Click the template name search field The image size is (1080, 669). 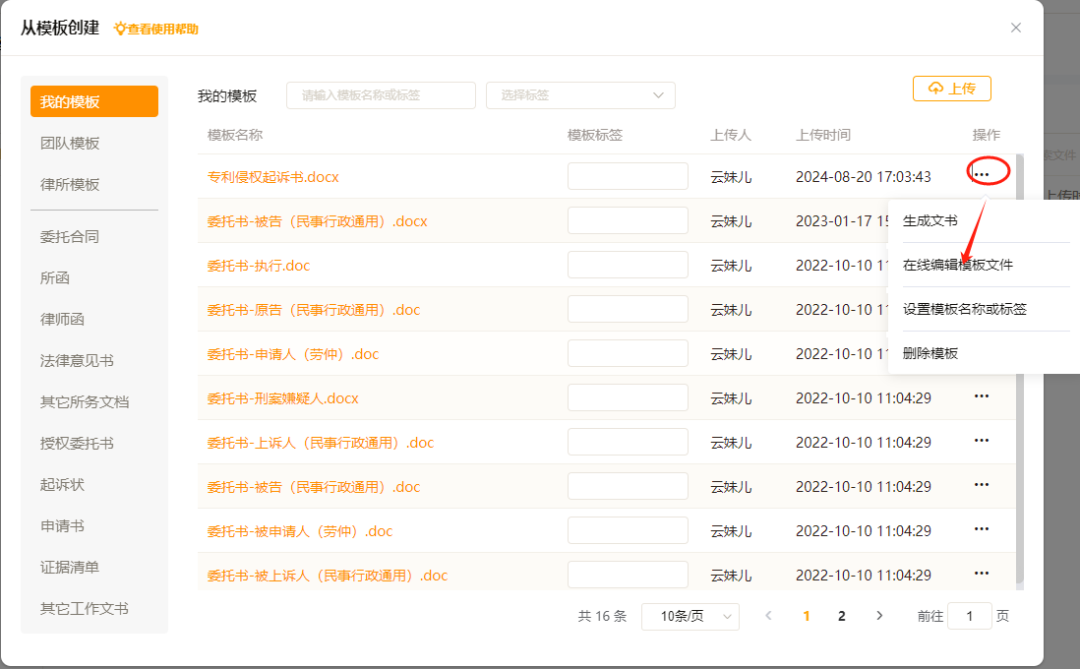coord(380,95)
